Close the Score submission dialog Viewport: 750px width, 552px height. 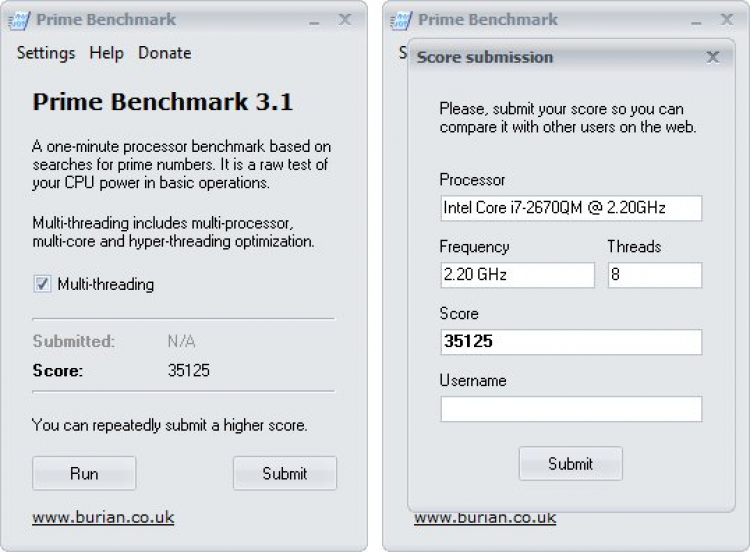[712, 57]
